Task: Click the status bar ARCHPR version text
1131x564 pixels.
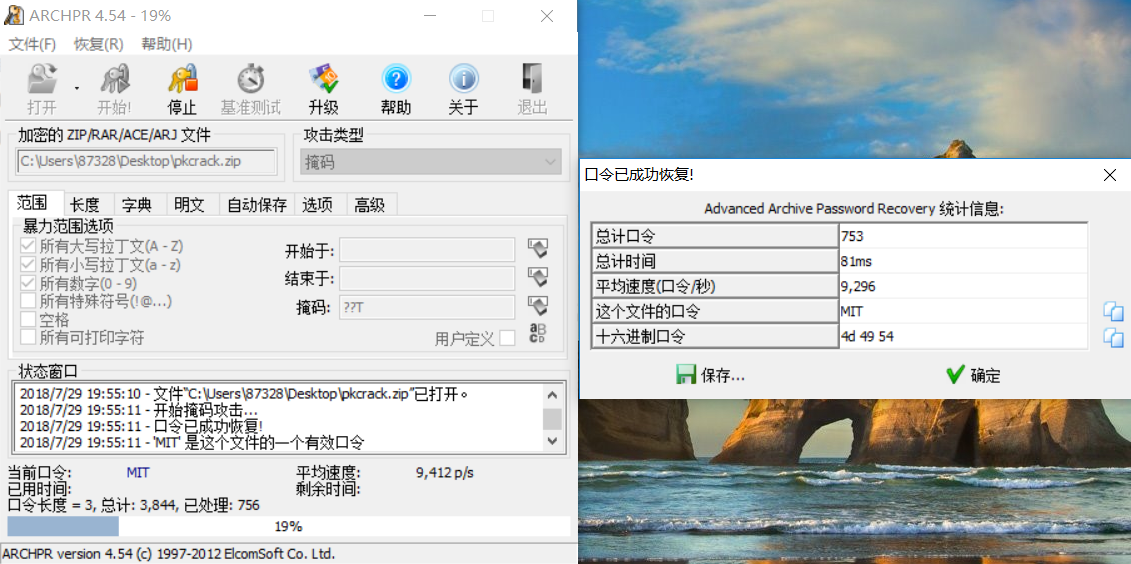Action: 170,554
